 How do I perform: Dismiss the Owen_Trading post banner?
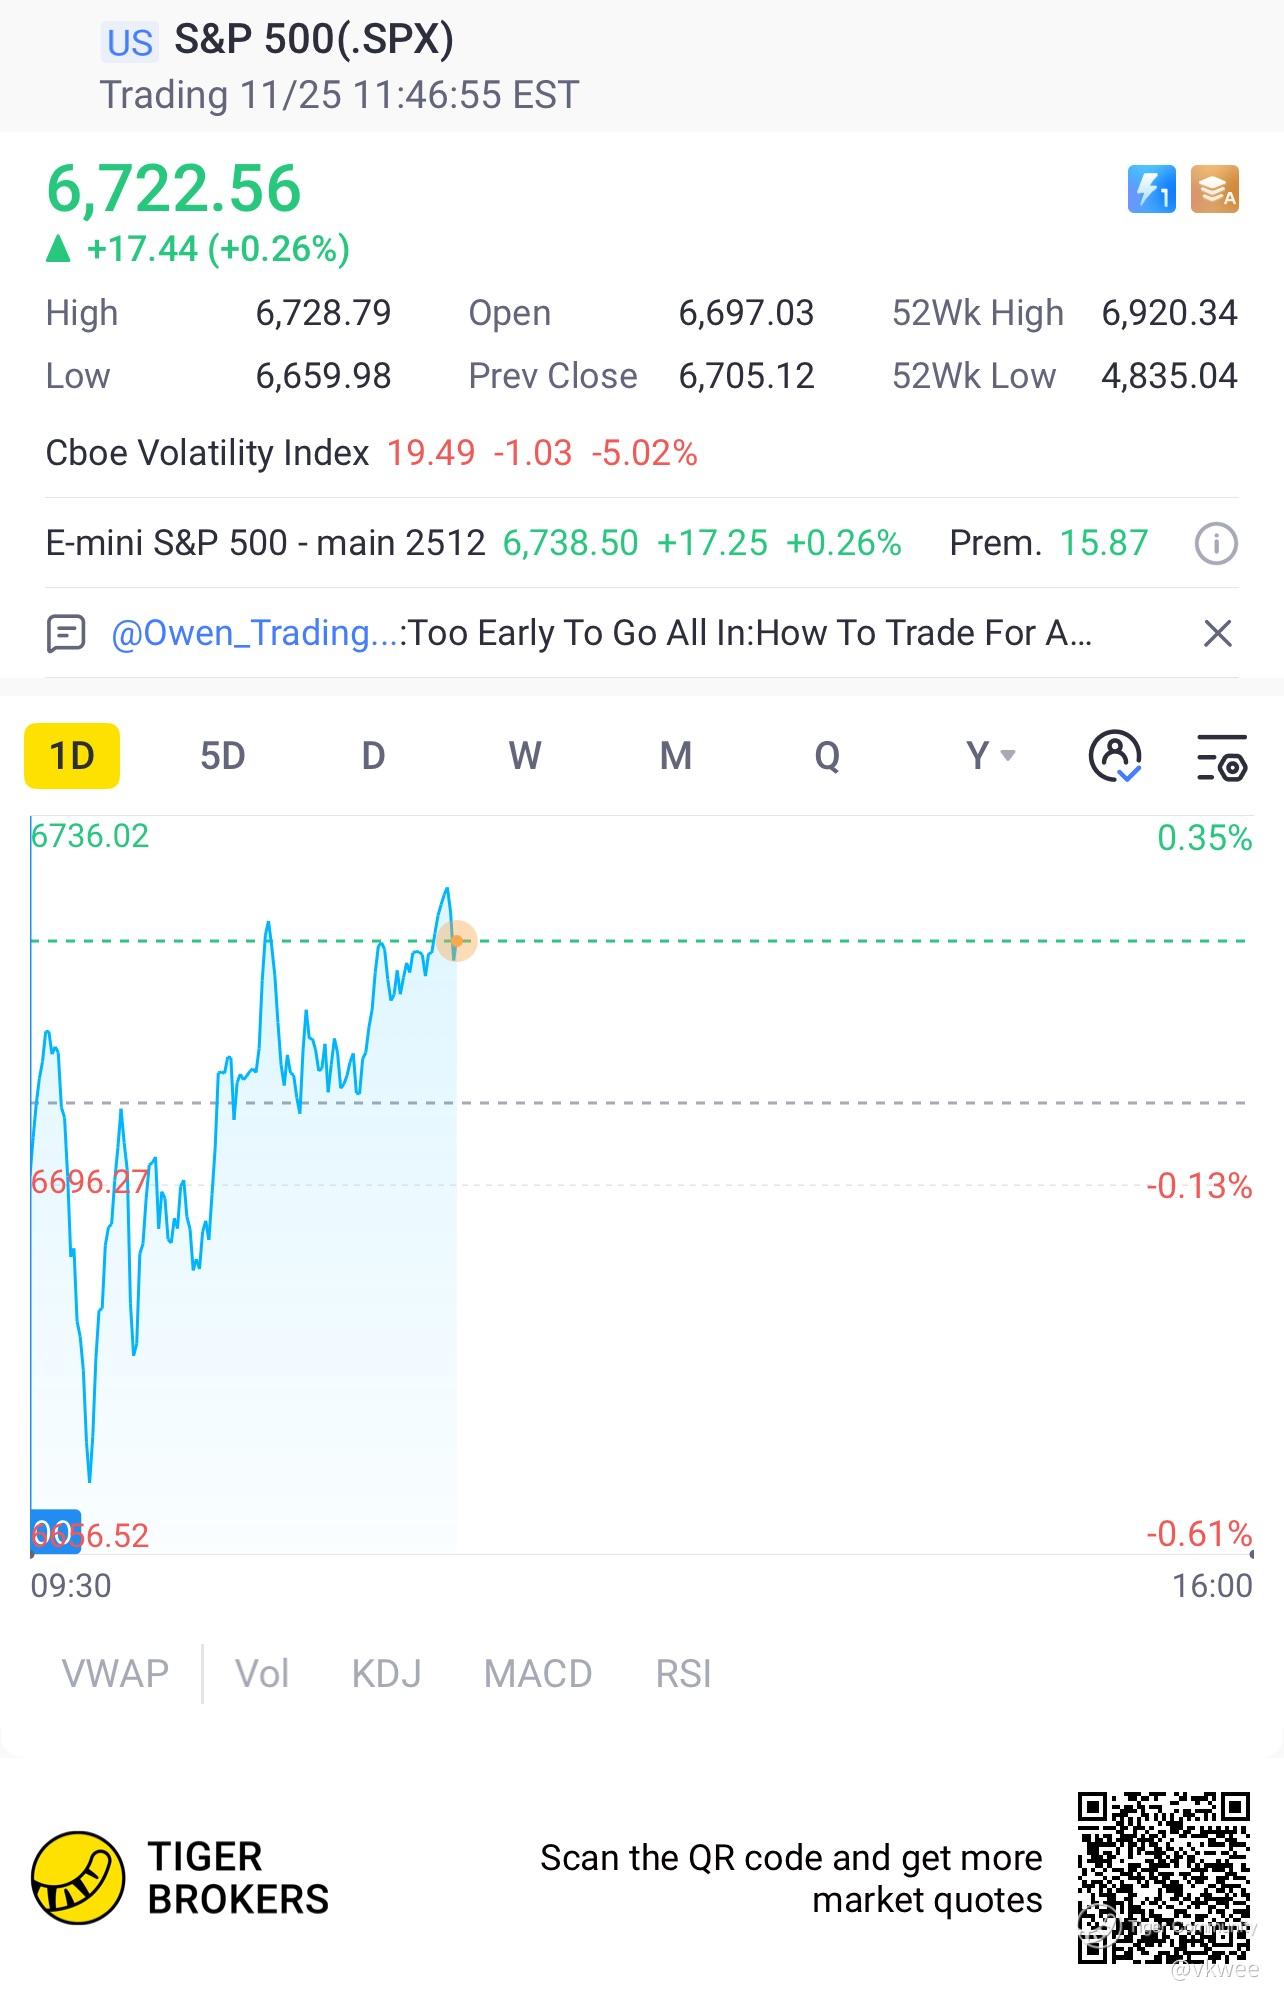1217,634
